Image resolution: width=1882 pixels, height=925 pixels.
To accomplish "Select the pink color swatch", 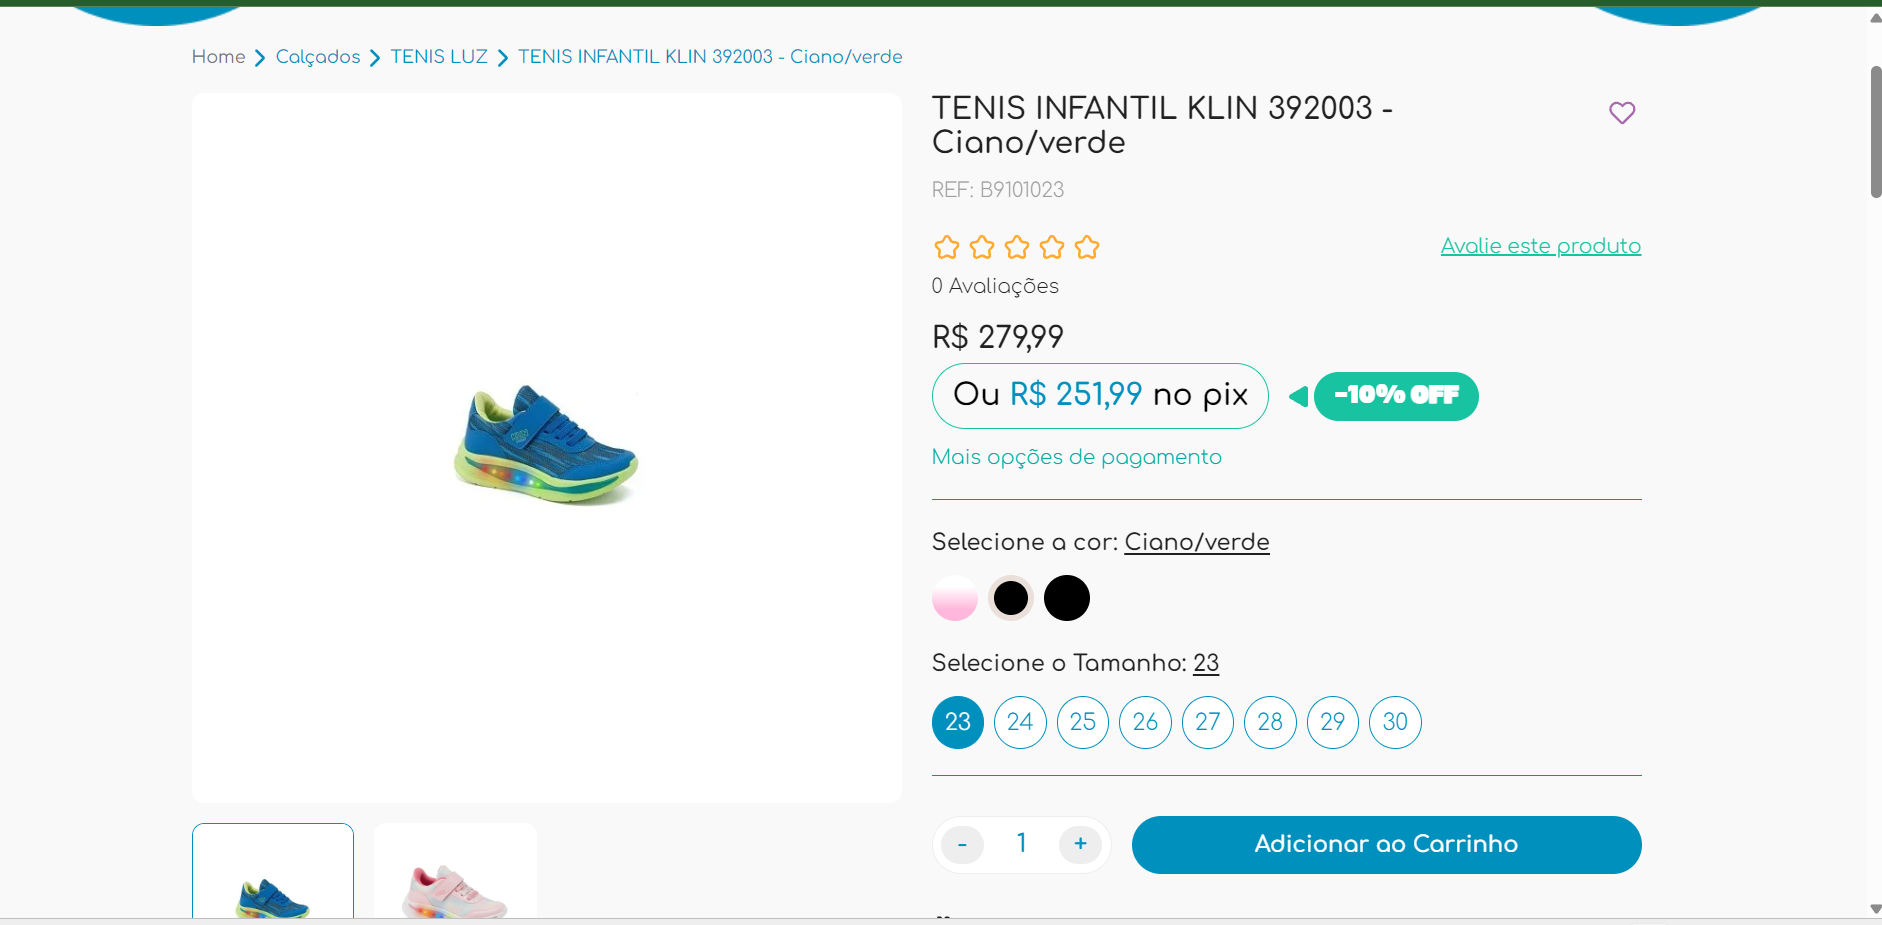I will coord(955,598).
